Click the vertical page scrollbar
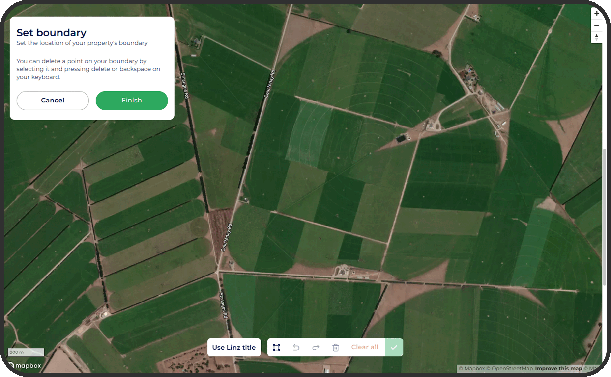The height and width of the screenshot is (377, 611). tap(605, 218)
